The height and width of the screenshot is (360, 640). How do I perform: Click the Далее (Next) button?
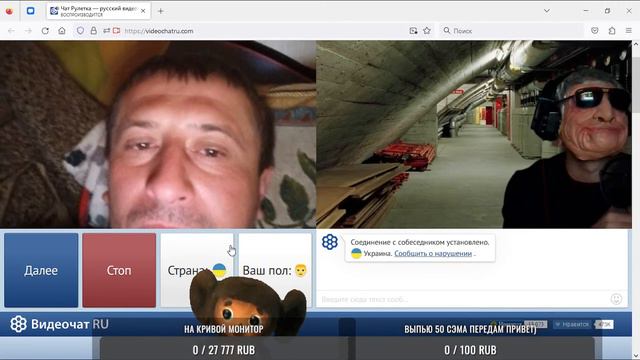click(41, 270)
